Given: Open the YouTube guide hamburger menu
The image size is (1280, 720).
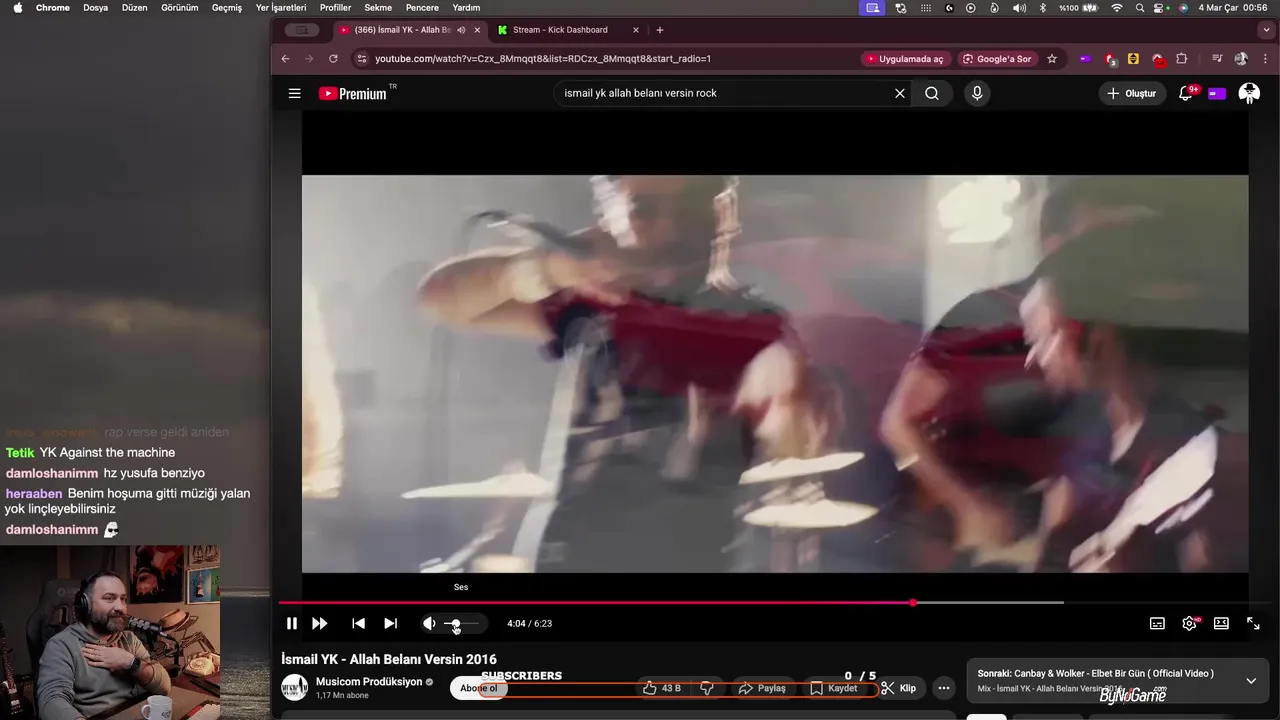Looking at the screenshot, I should point(294,93).
